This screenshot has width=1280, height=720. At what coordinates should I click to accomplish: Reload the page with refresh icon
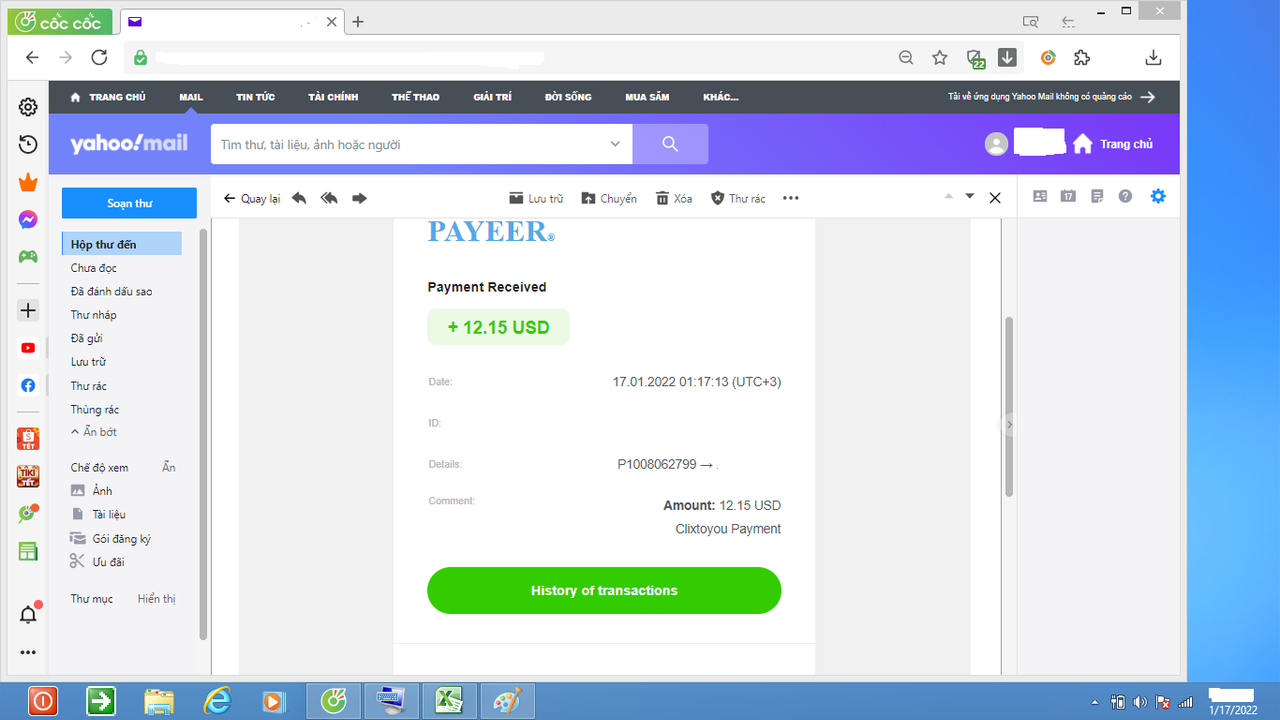[x=99, y=58]
